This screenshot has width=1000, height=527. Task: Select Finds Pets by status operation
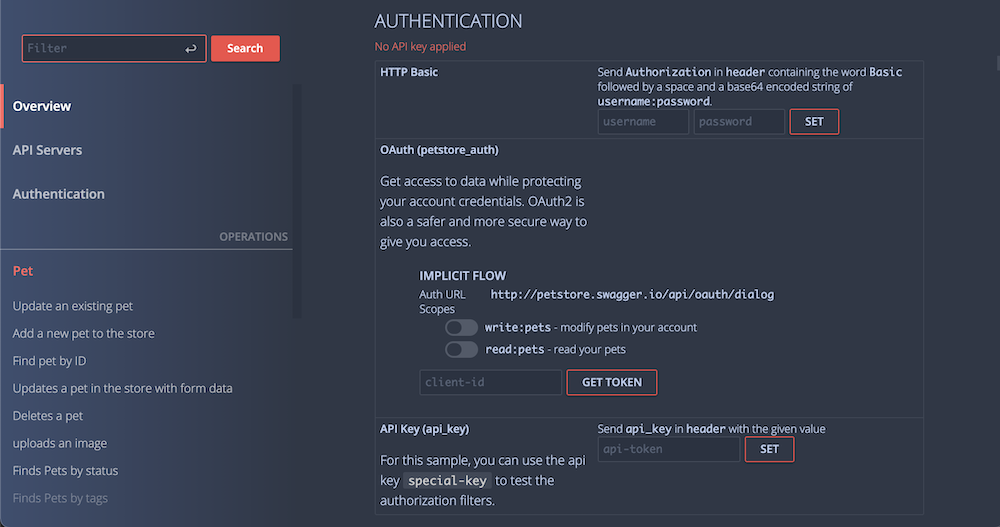pyautogui.click(x=66, y=471)
